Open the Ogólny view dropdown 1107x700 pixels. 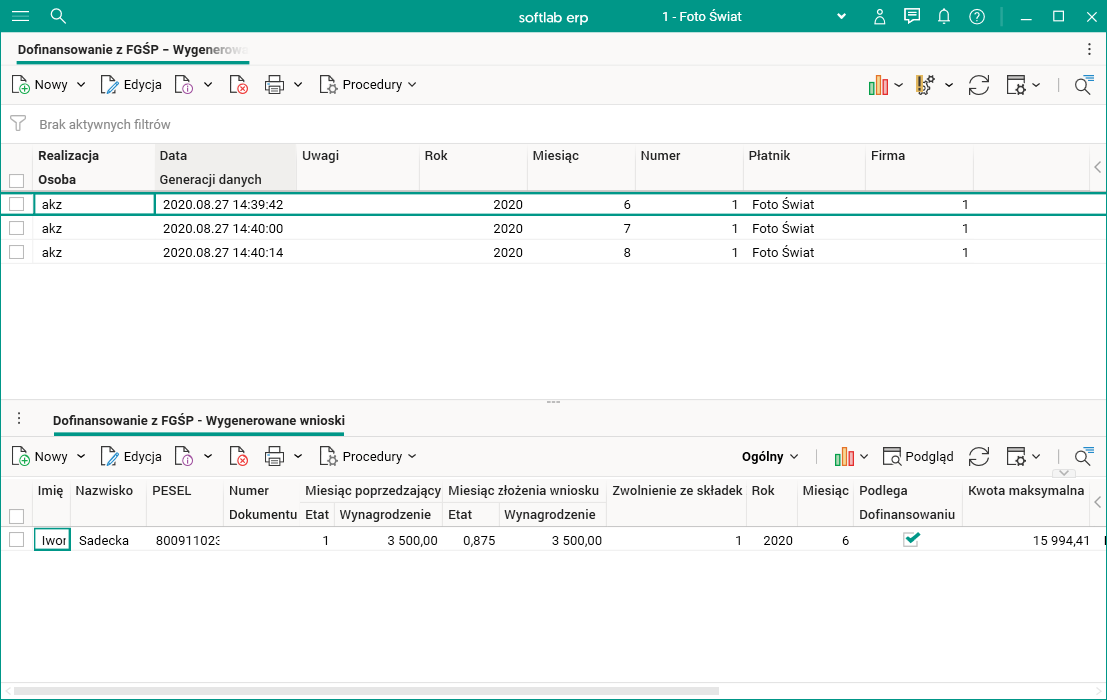(770, 457)
